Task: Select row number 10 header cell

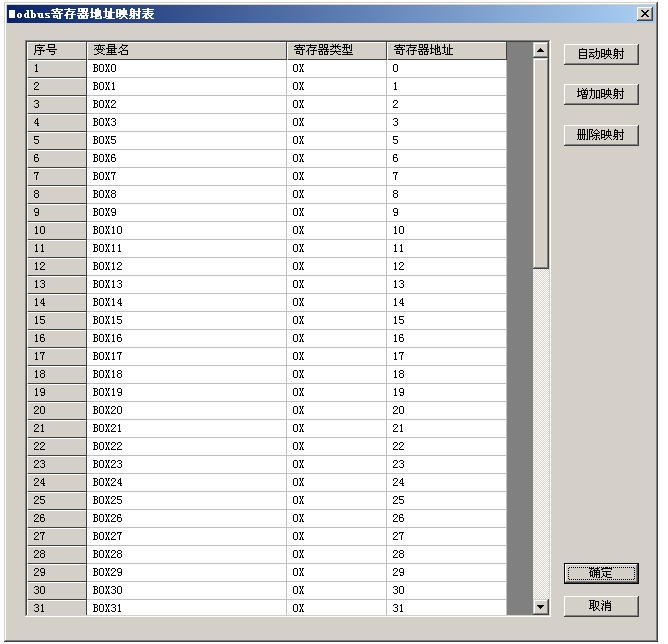Action: pos(56,230)
